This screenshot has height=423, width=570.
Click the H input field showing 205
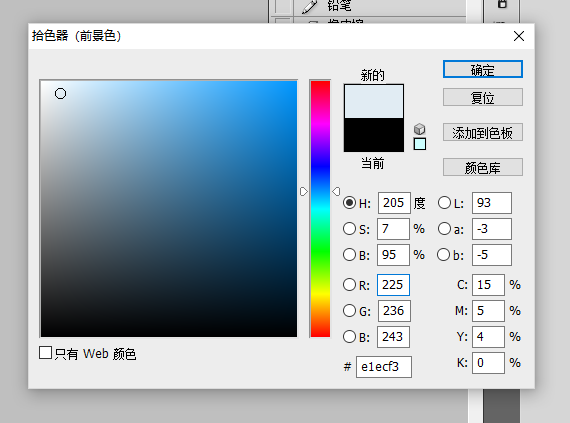(394, 203)
